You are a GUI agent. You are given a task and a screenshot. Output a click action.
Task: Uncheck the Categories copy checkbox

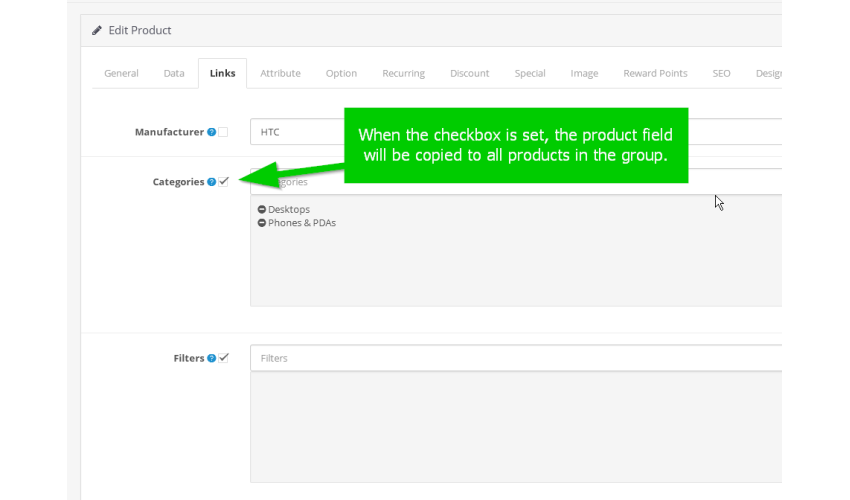pos(223,182)
